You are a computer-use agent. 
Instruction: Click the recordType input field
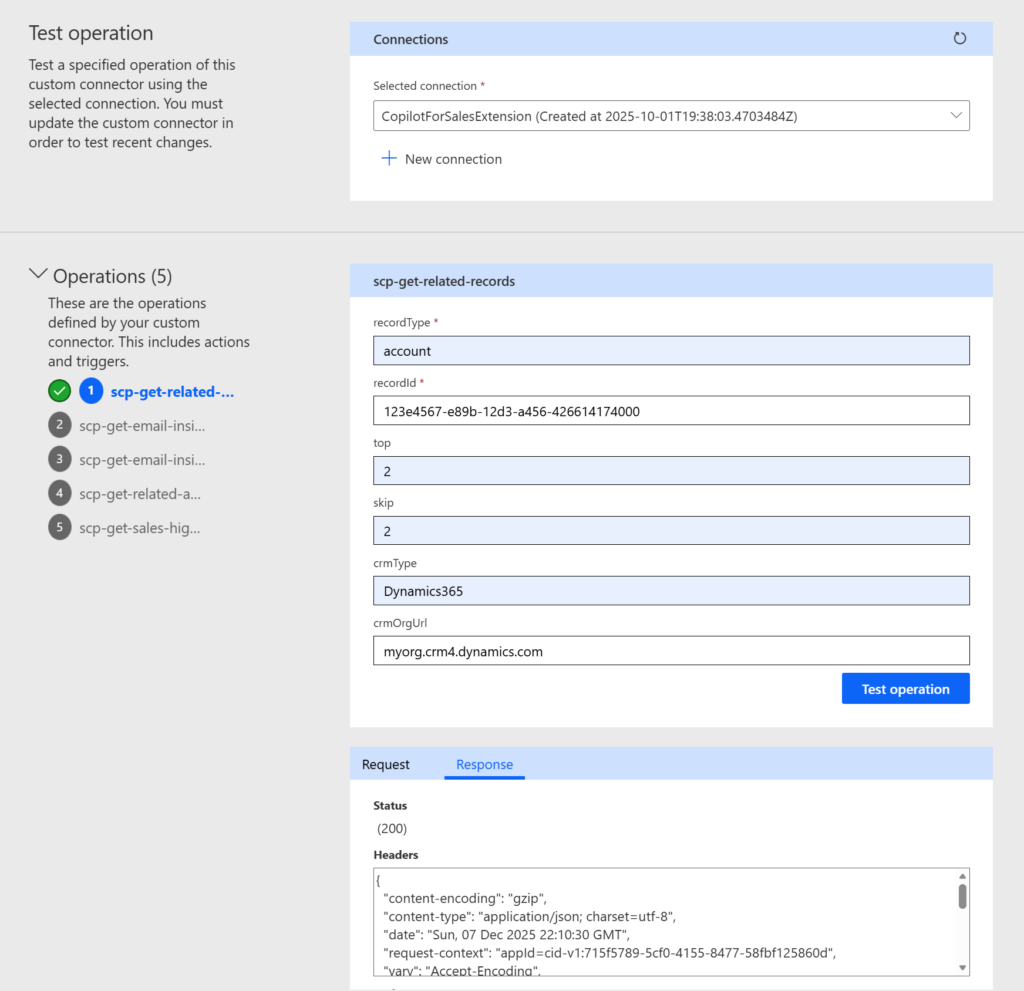tap(671, 351)
